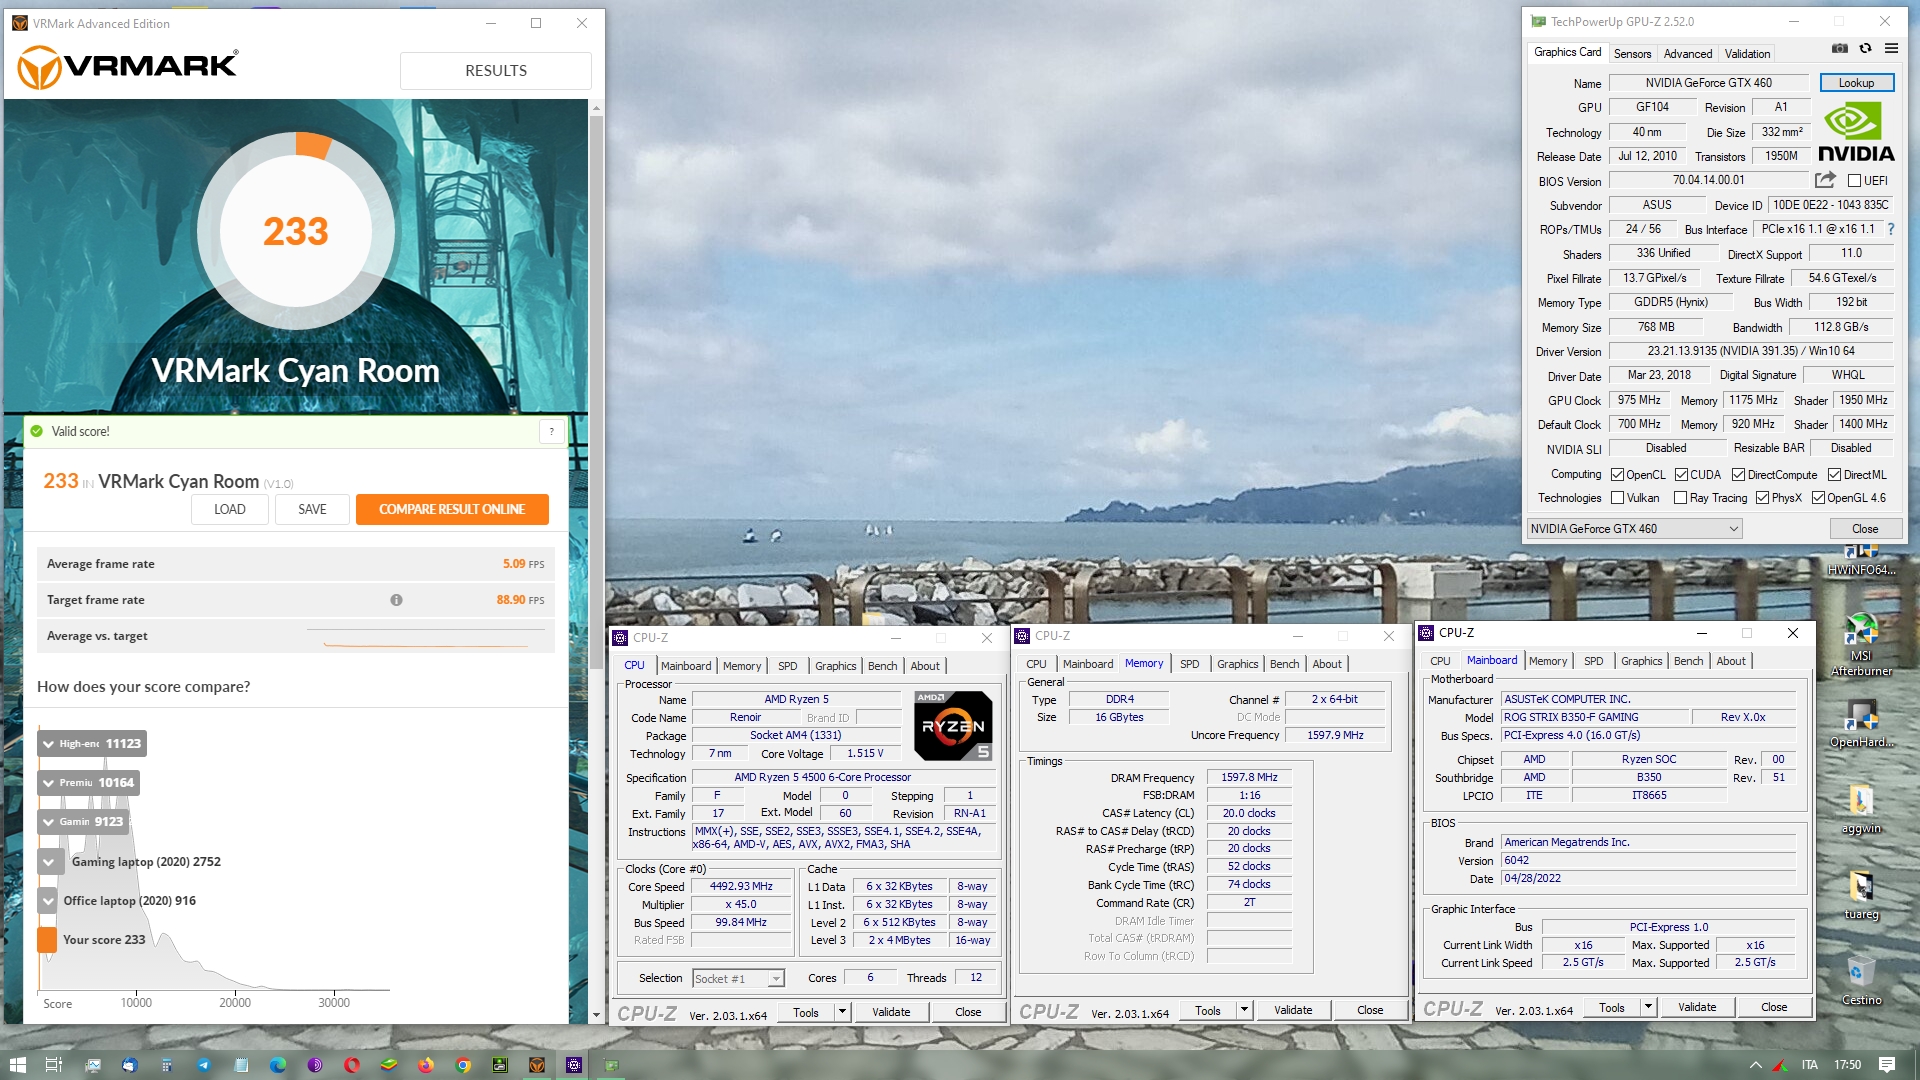Open the GPU-Z hamburger menu

1891,48
